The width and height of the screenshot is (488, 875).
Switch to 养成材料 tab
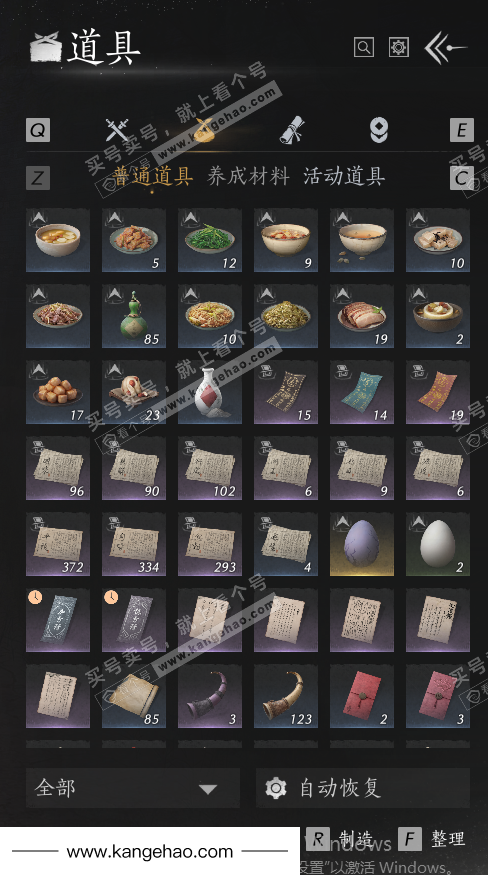248,176
